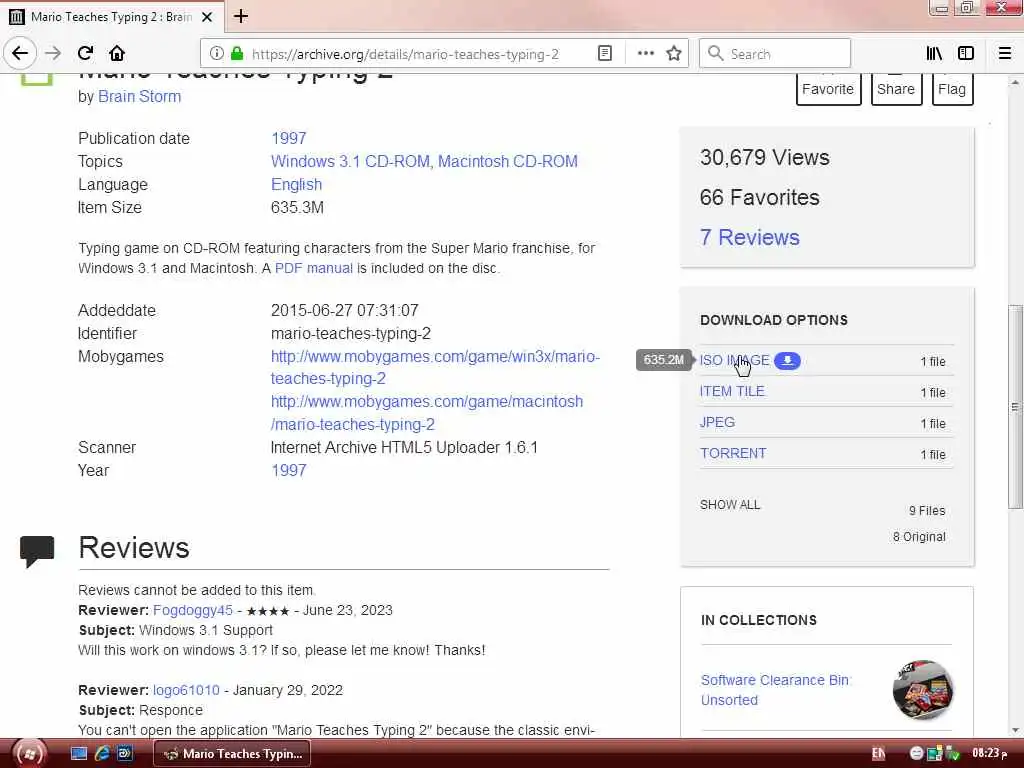Close the Mario Teaches Typing 2 tab

tap(207, 17)
